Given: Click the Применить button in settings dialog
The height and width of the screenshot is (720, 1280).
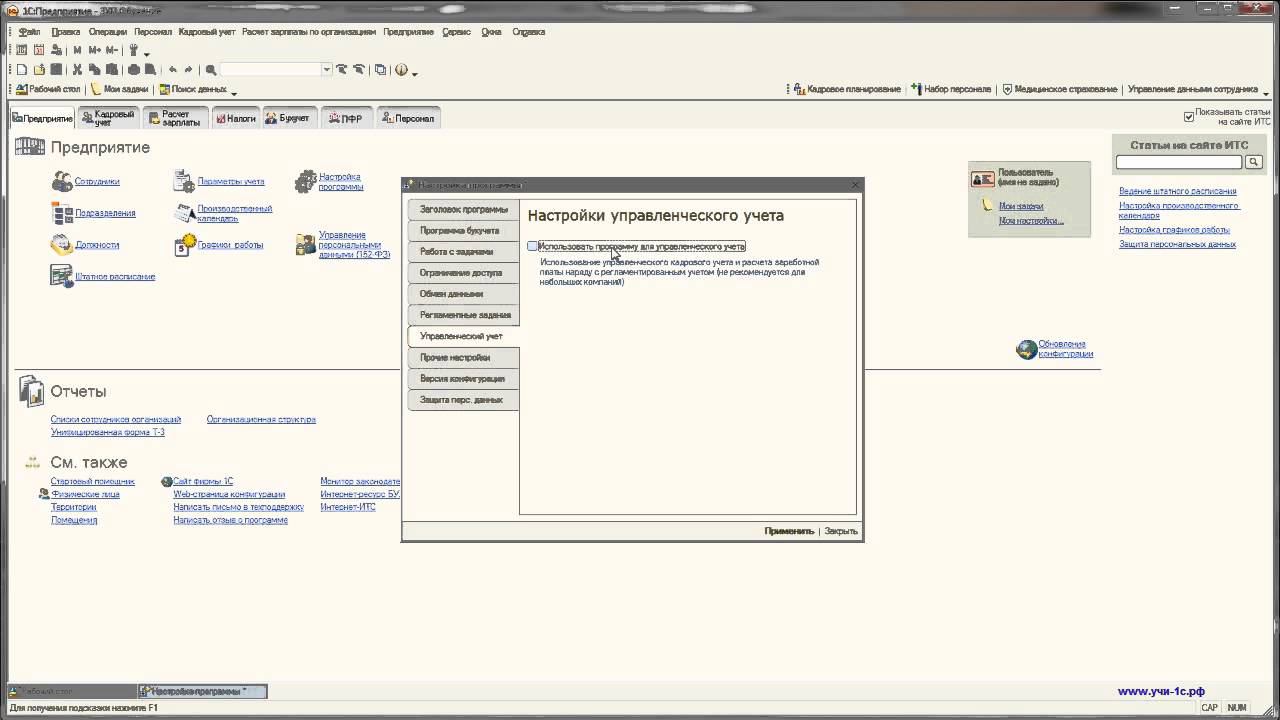Looking at the screenshot, I should coord(789,531).
